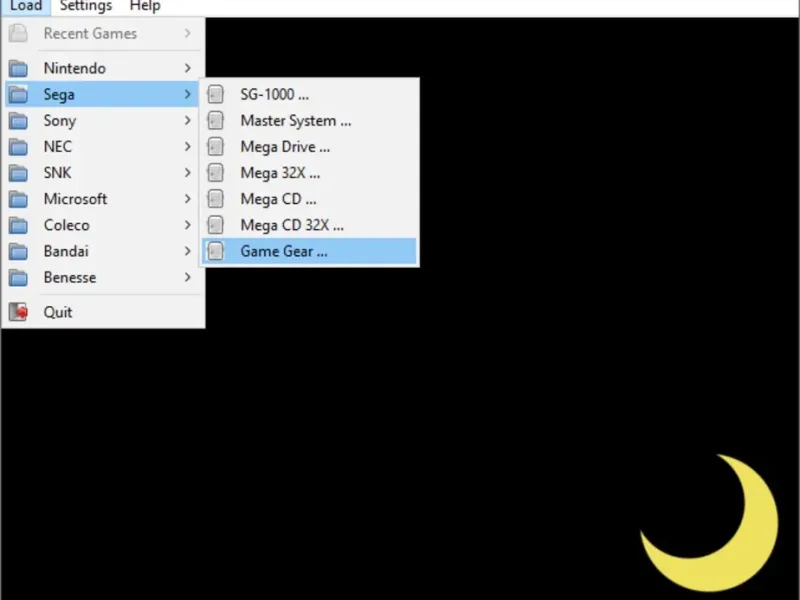Load a Mega 32X game
The height and width of the screenshot is (600, 800).
tap(309, 173)
